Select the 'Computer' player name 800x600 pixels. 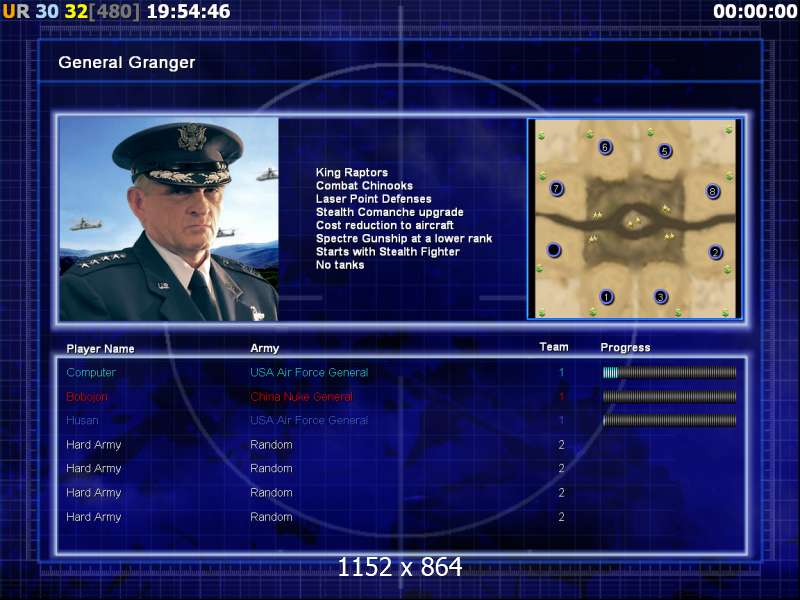click(91, 372)
